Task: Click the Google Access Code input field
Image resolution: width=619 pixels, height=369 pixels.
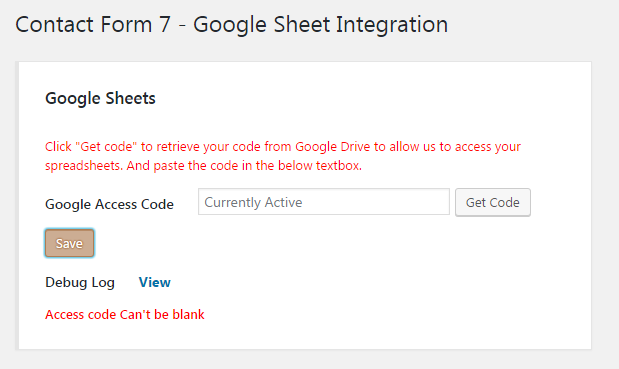Action: (324, 202)
